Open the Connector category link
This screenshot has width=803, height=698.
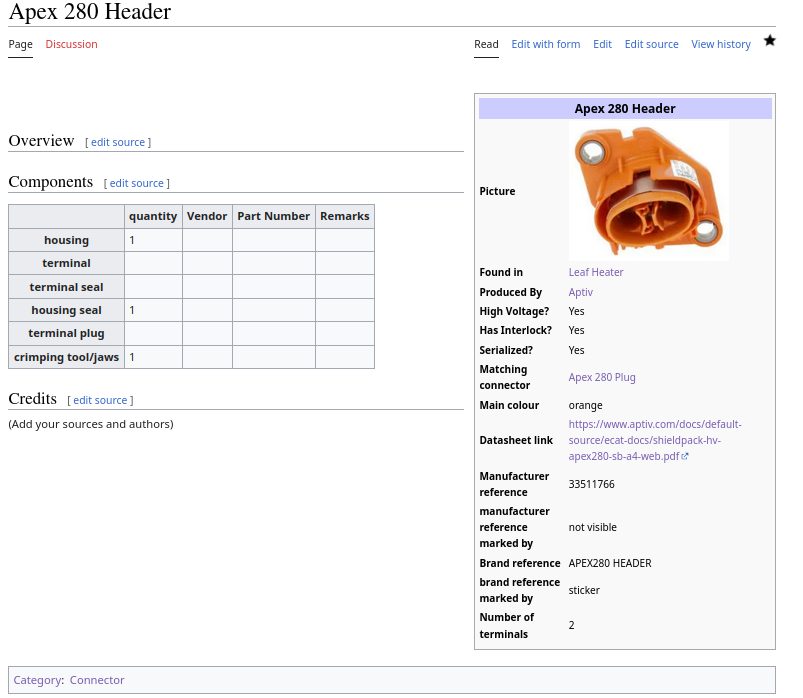pos(97,680)
